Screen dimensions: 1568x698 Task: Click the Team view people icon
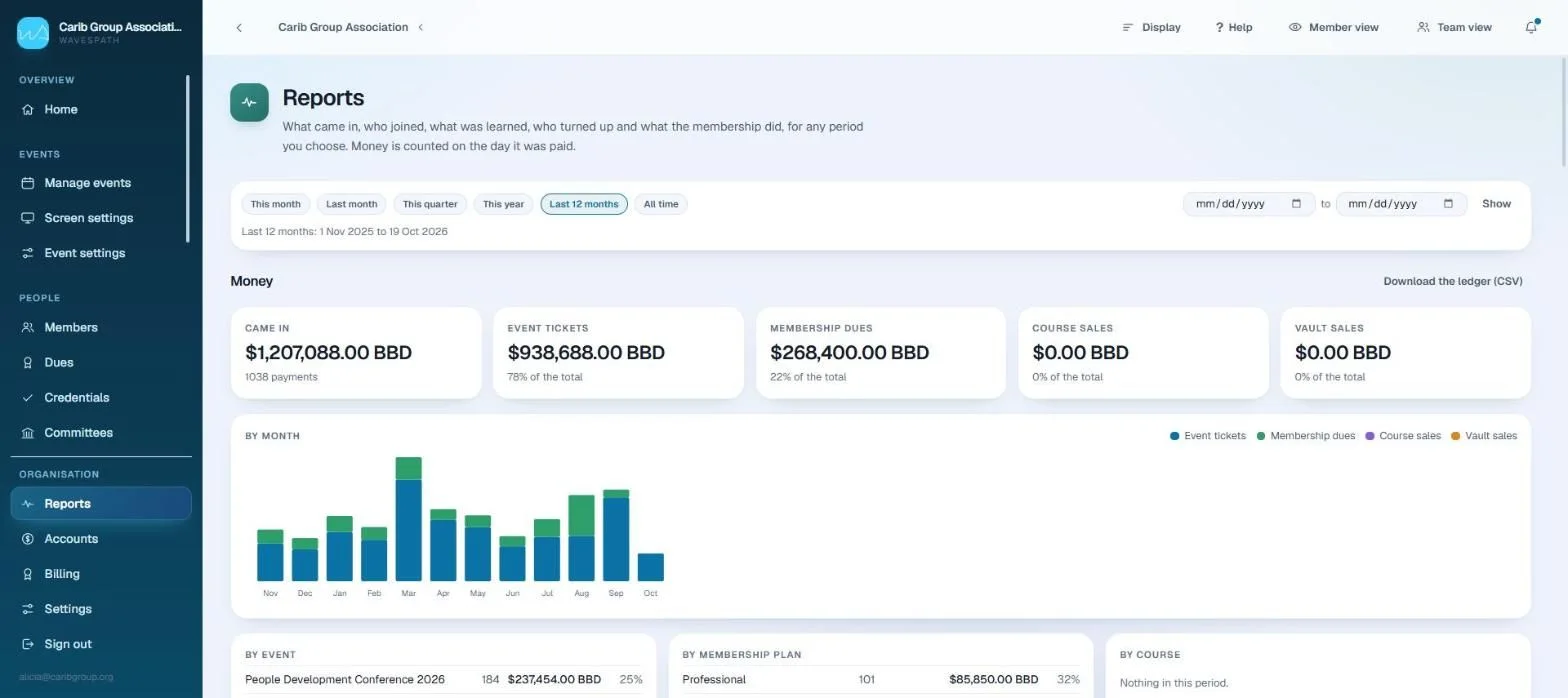1423,27
